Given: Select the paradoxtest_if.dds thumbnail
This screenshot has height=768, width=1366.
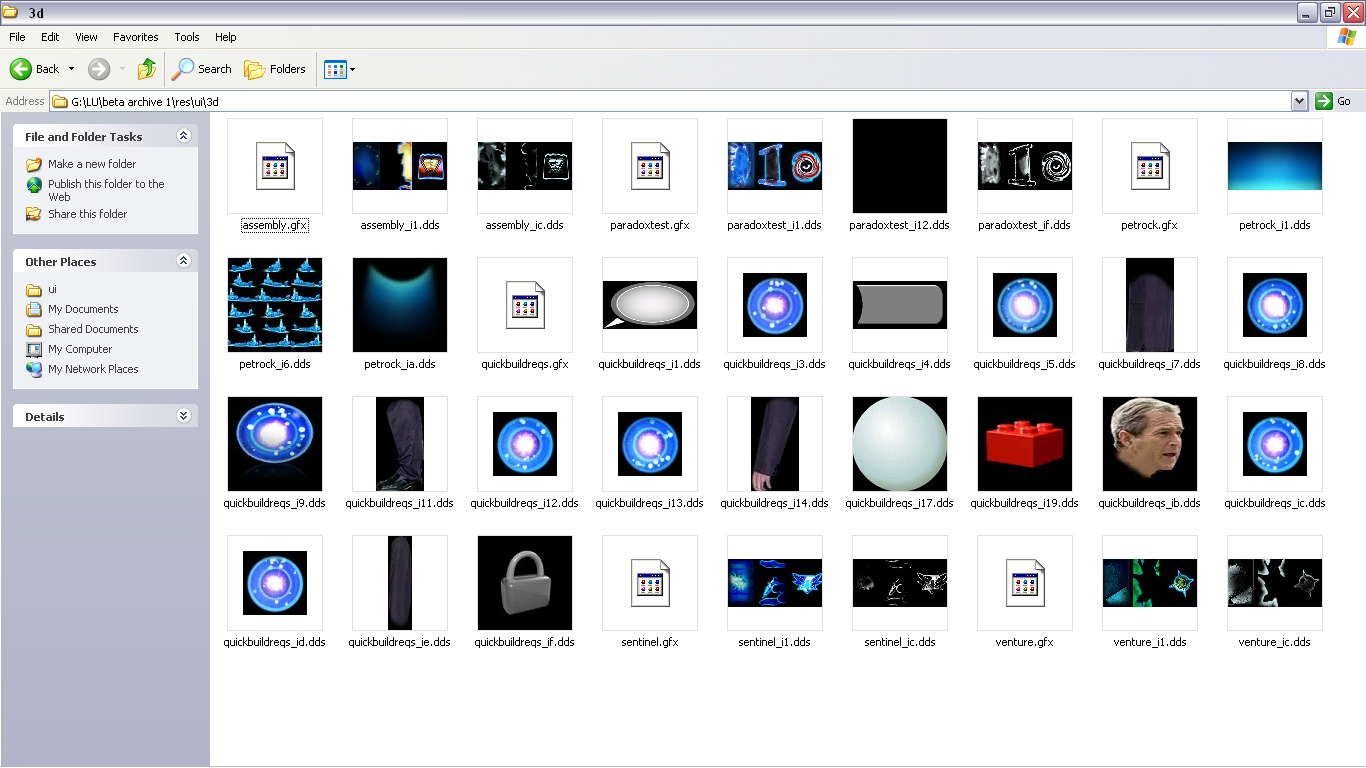Looking at the screenshot, I should (x=1025, y=166).
